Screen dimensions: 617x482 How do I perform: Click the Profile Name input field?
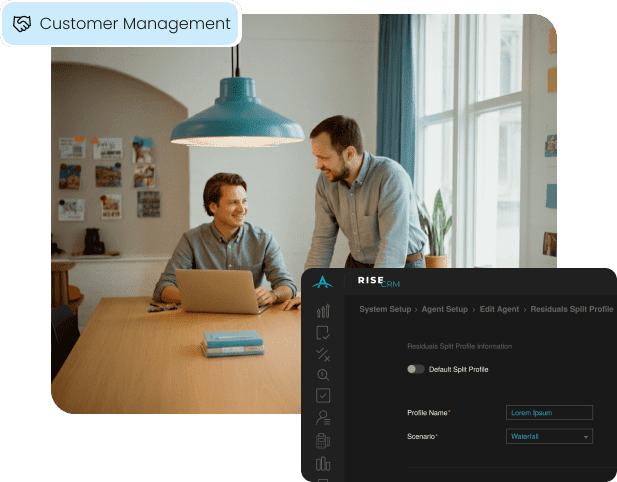point(549,412)
